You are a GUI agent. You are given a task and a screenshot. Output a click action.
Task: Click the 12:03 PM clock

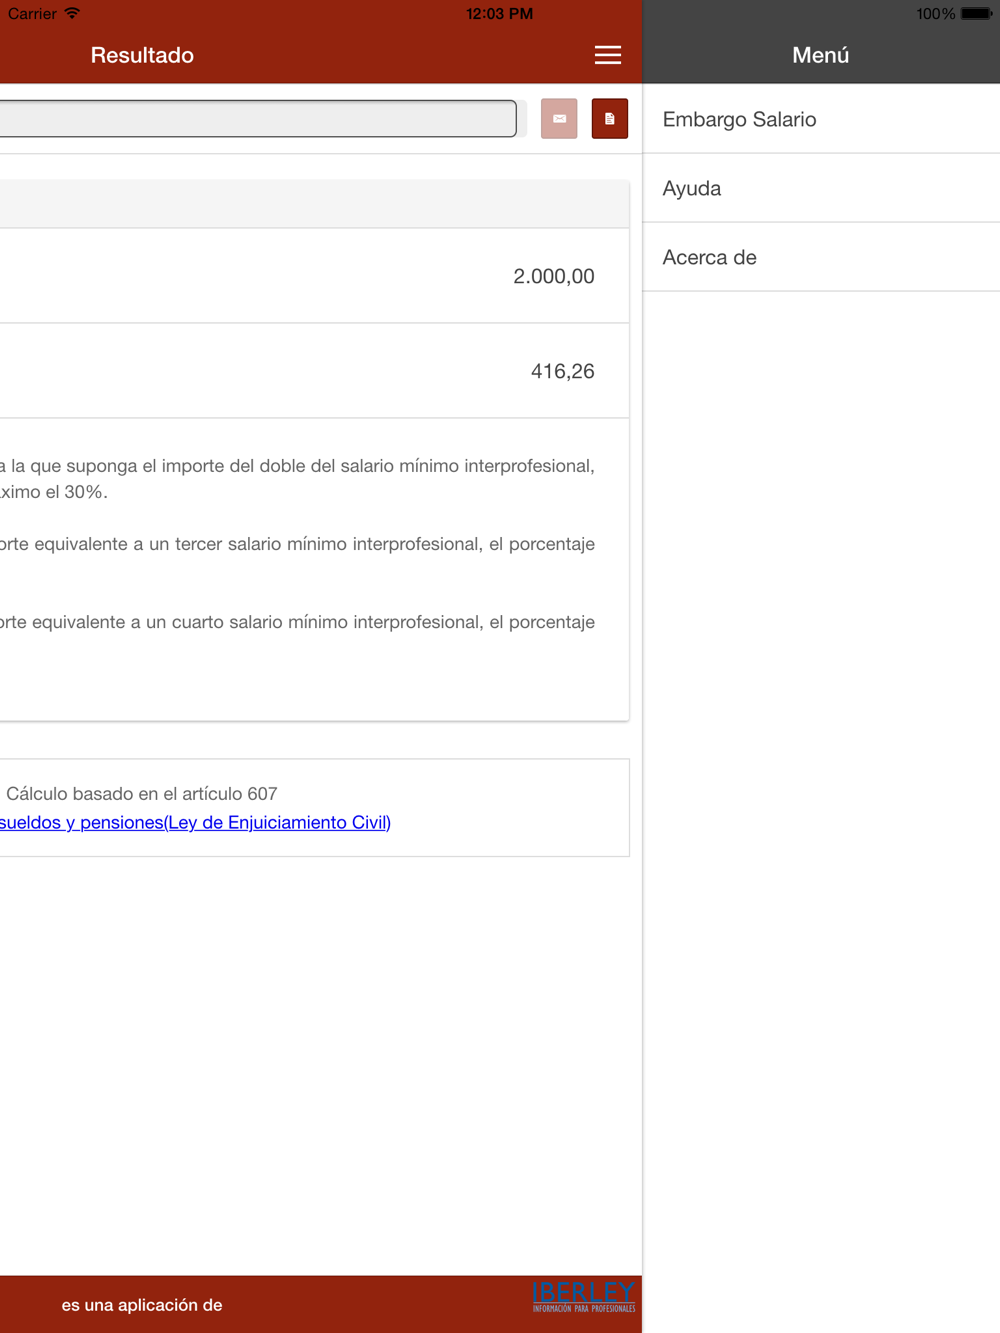[x=499, y=14]
